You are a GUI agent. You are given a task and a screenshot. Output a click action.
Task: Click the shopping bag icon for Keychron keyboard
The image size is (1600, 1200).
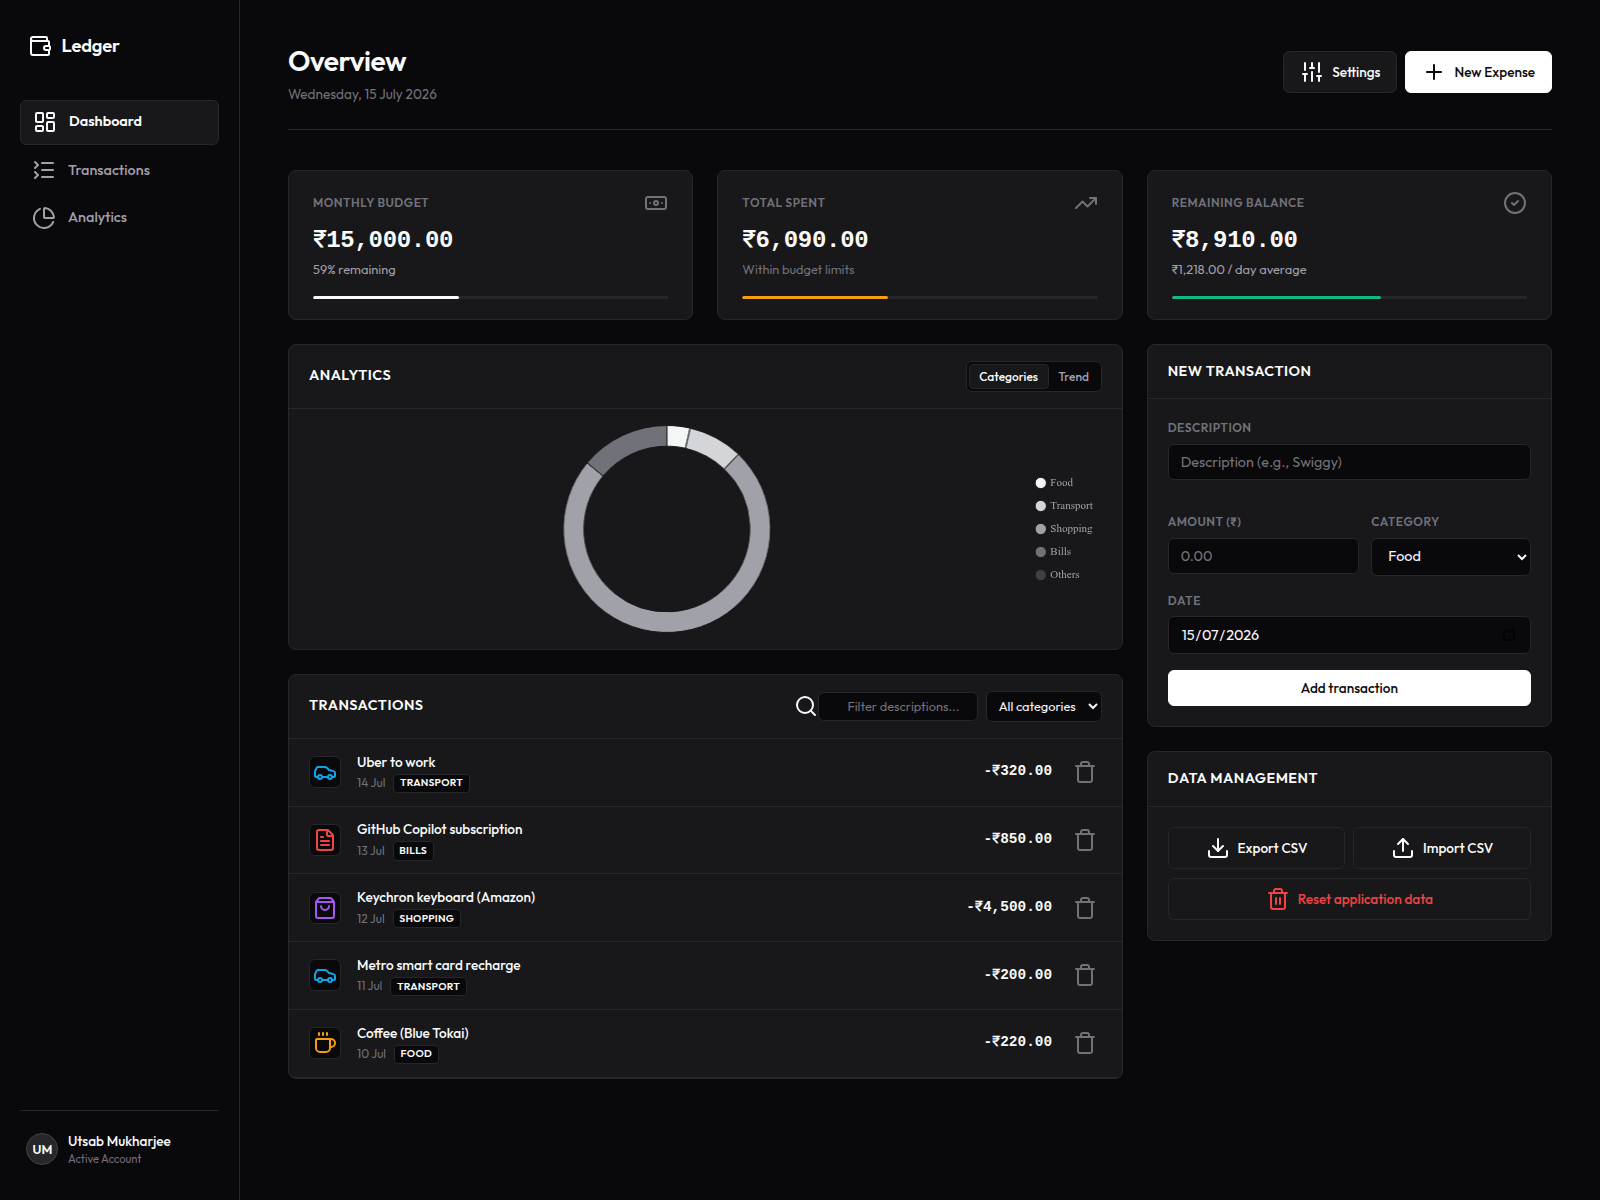point(325,908)
